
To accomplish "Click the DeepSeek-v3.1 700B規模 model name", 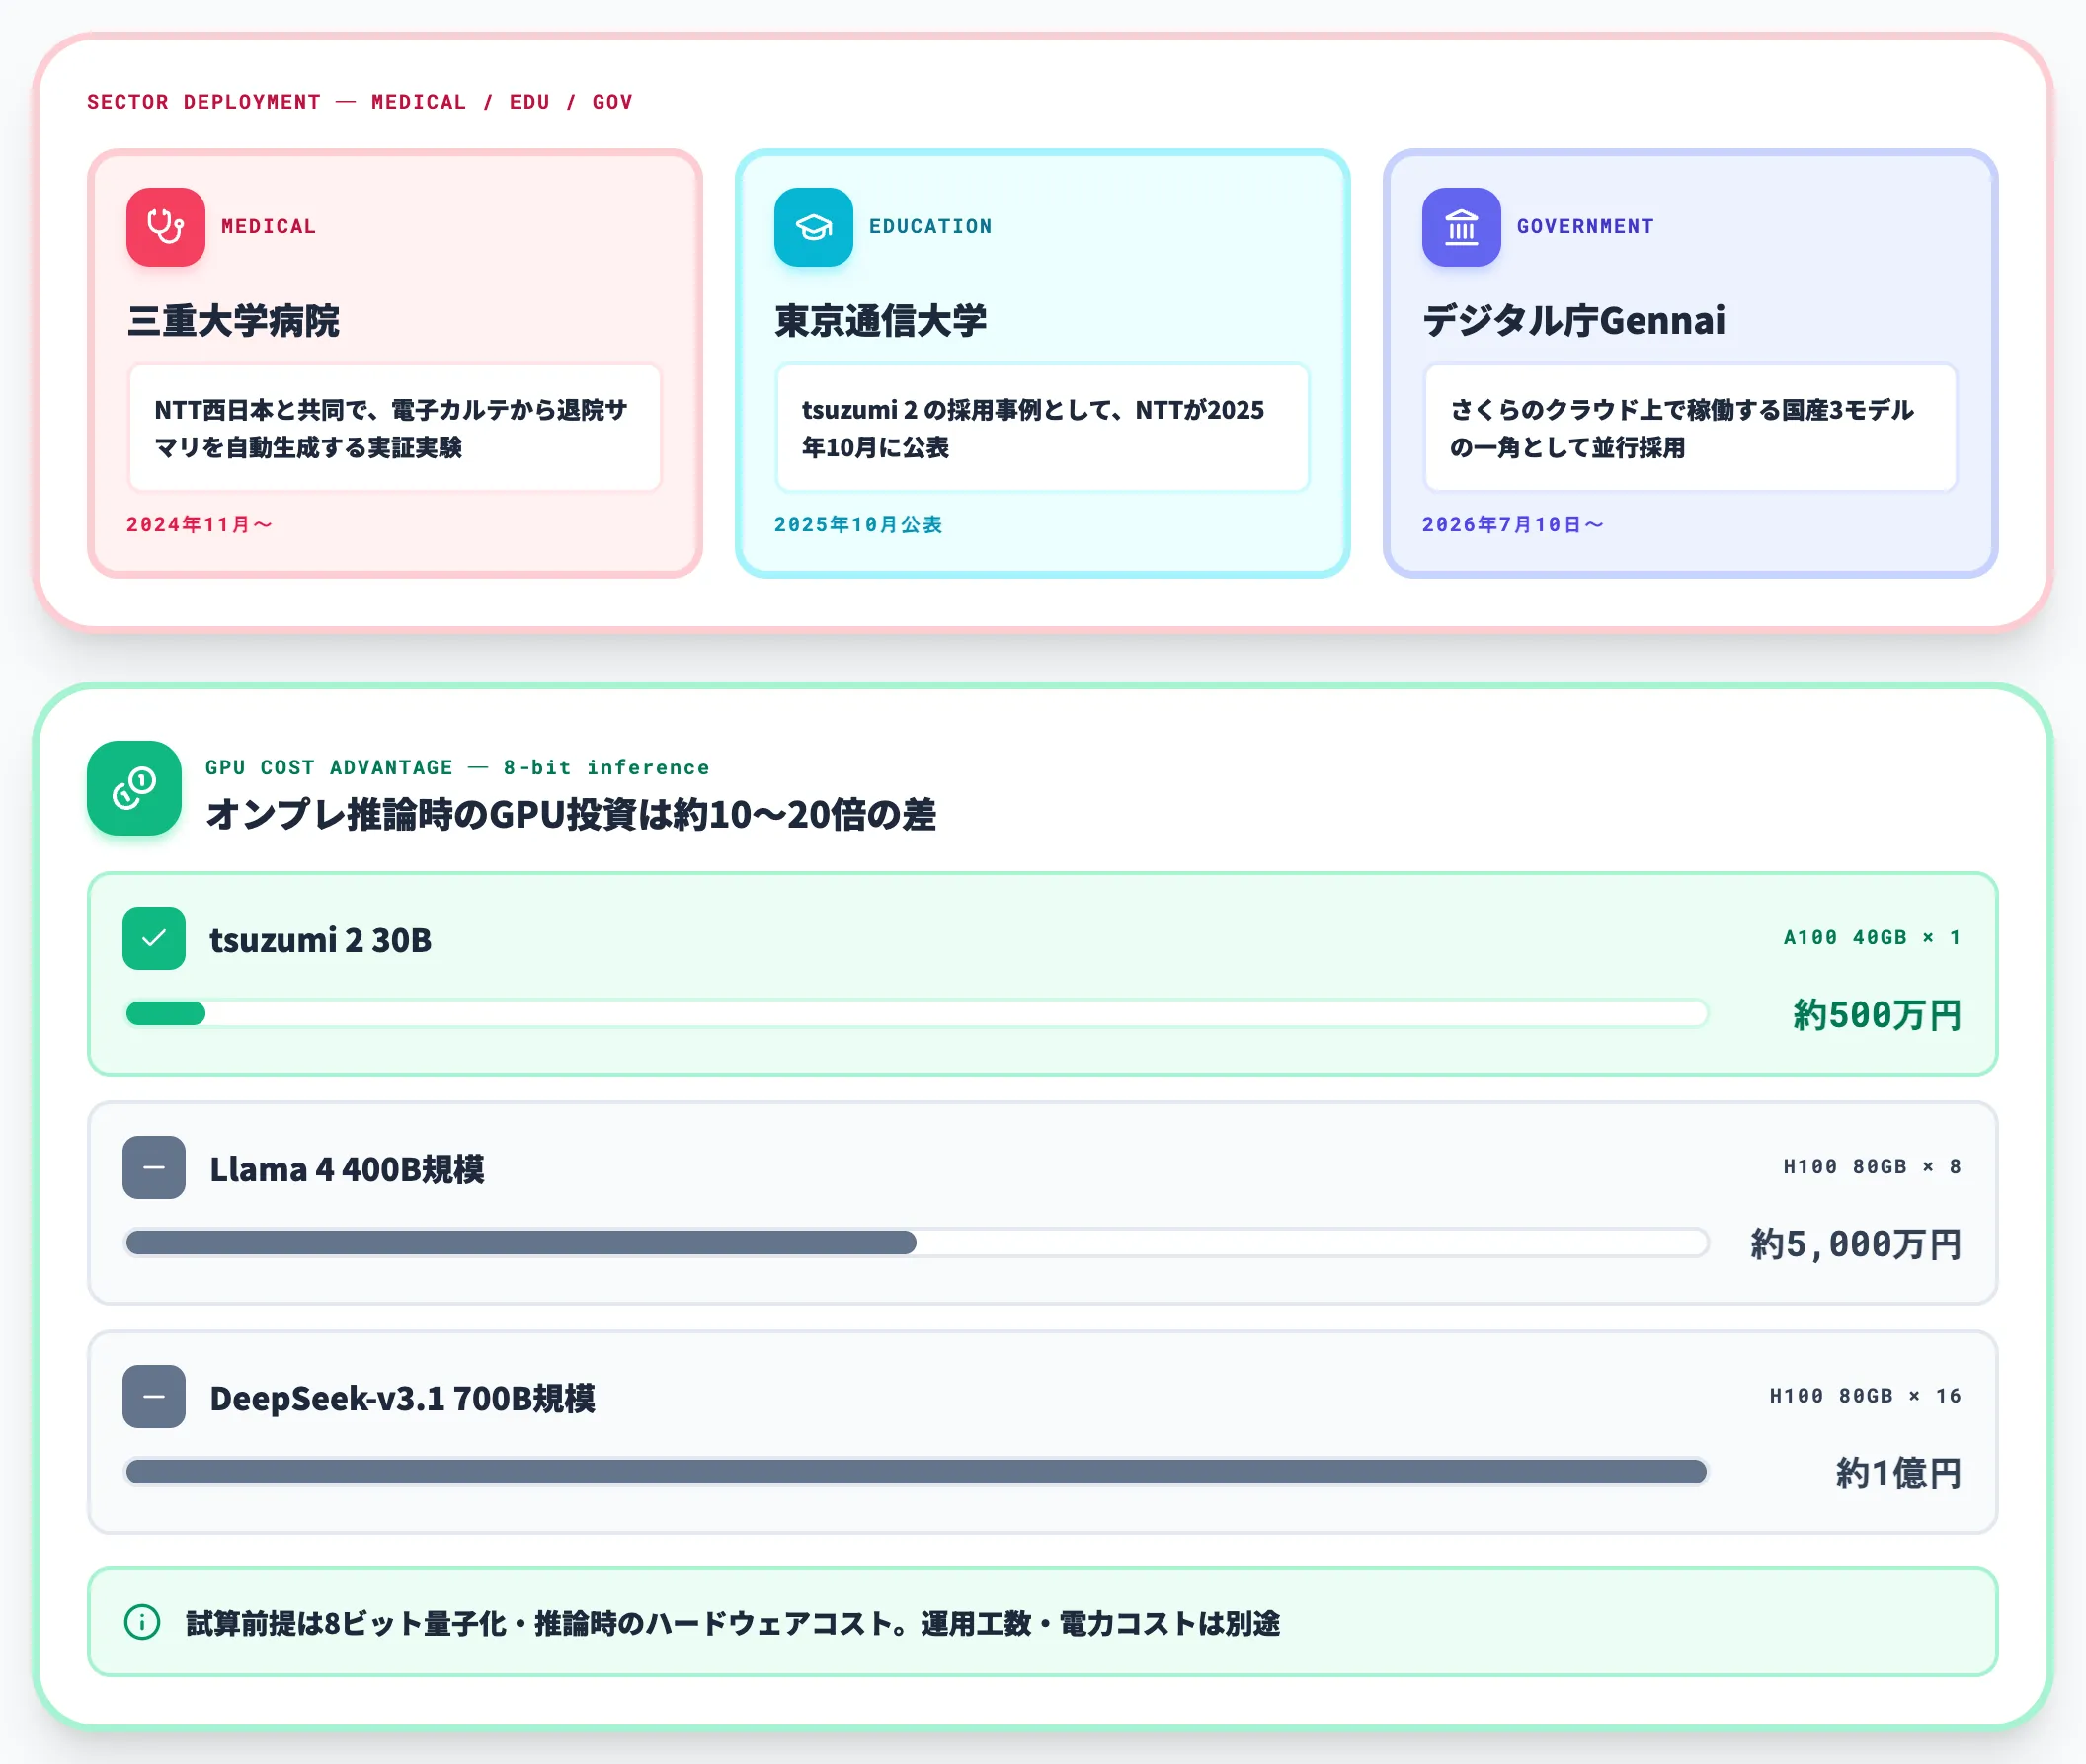I will (403, 1398).
